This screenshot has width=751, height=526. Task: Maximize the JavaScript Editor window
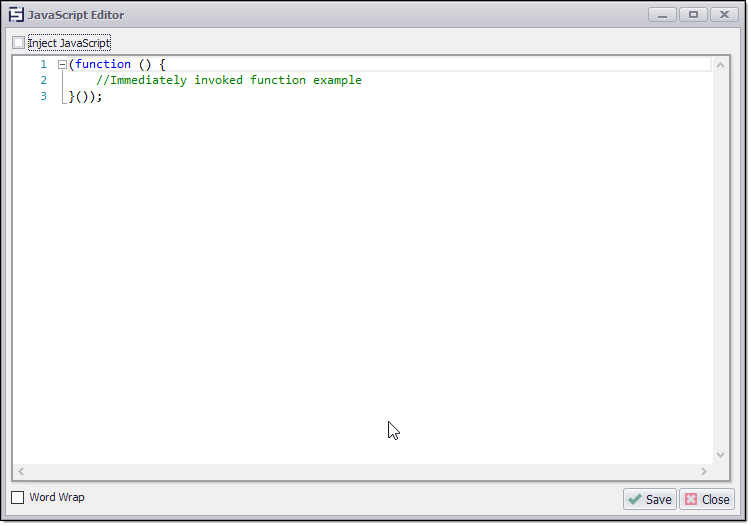pos(693,15)
